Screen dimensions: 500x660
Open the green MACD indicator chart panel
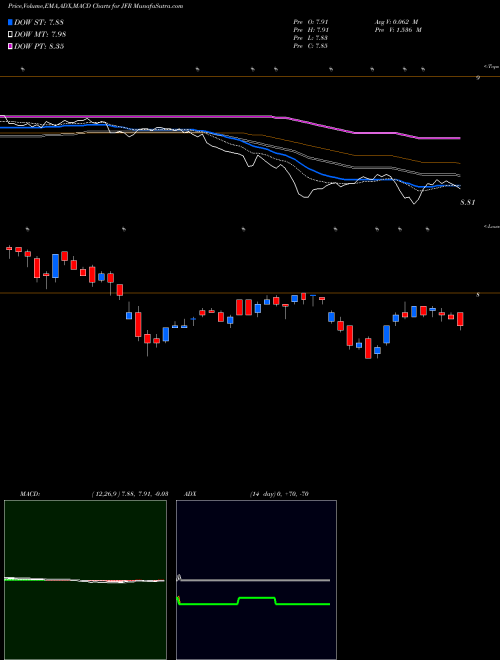[85, 580]
